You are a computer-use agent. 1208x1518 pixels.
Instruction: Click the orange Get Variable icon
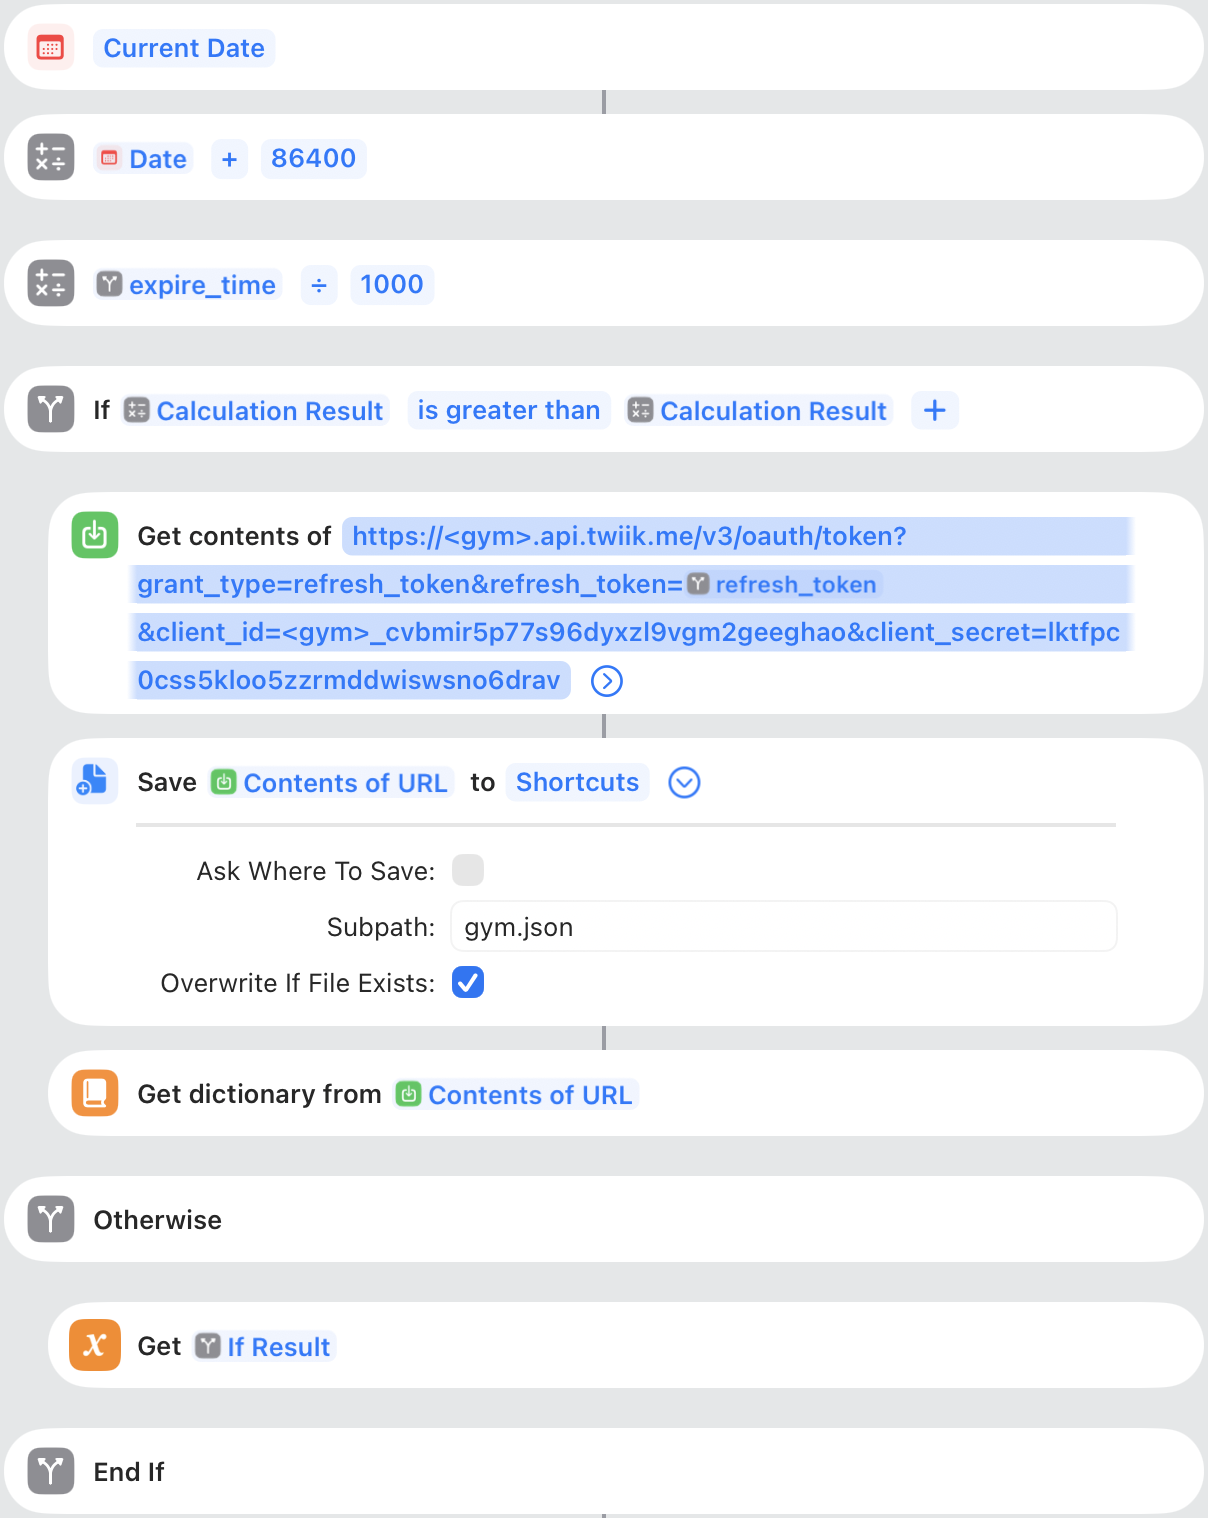[94, 1345]
